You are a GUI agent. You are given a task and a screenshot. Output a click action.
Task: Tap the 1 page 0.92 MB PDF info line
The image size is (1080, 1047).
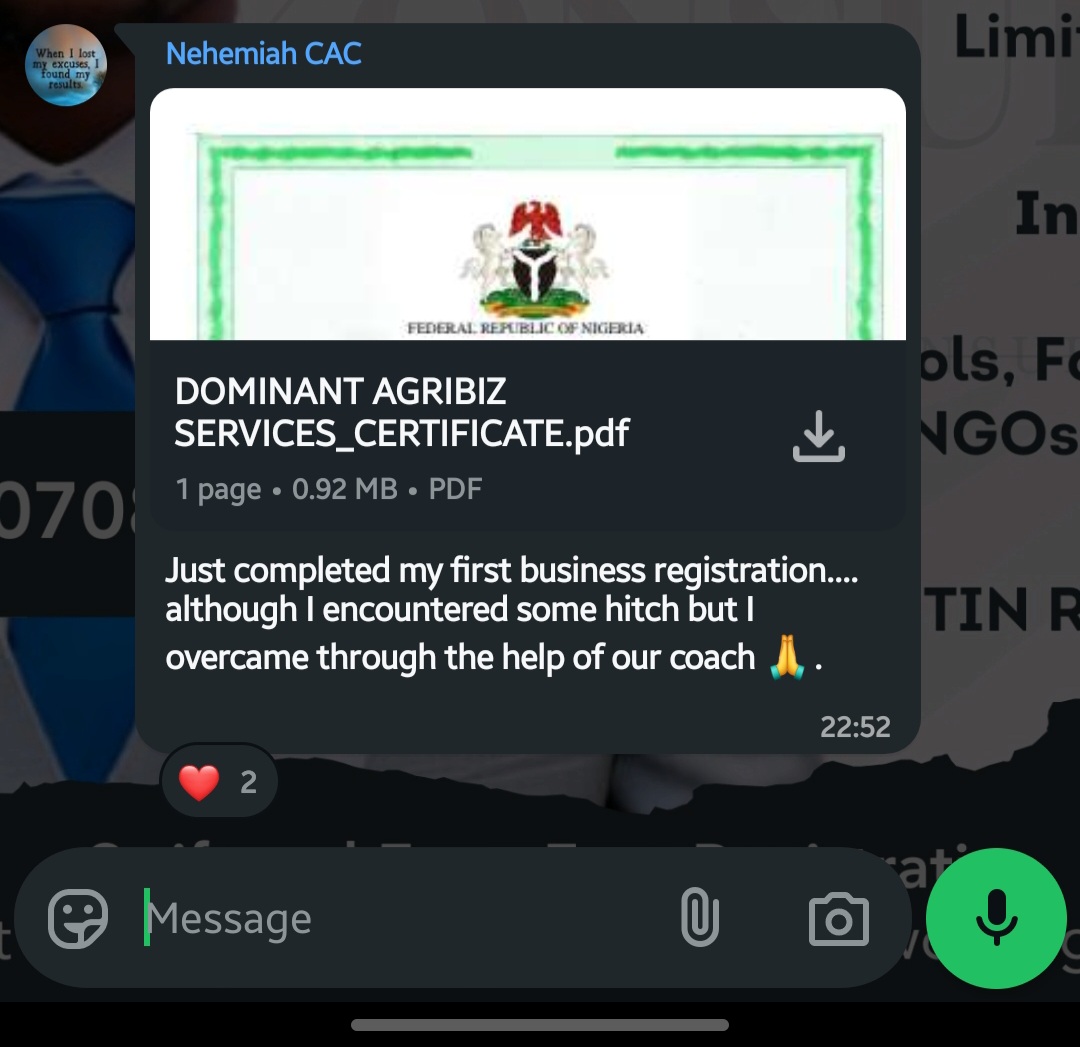[329, 489]
